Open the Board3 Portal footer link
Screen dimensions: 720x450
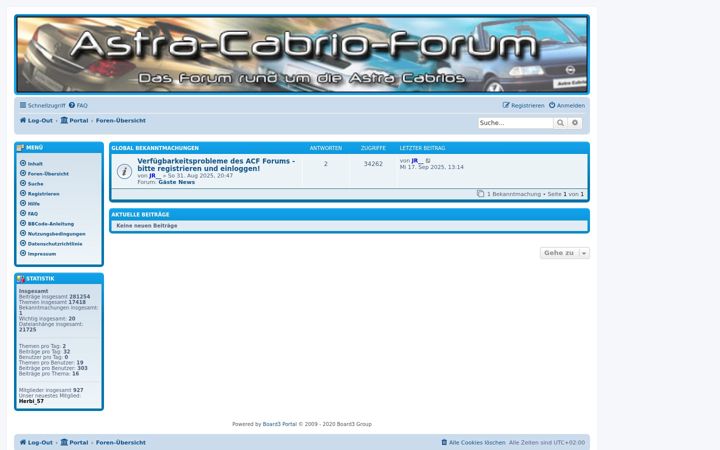280,424
